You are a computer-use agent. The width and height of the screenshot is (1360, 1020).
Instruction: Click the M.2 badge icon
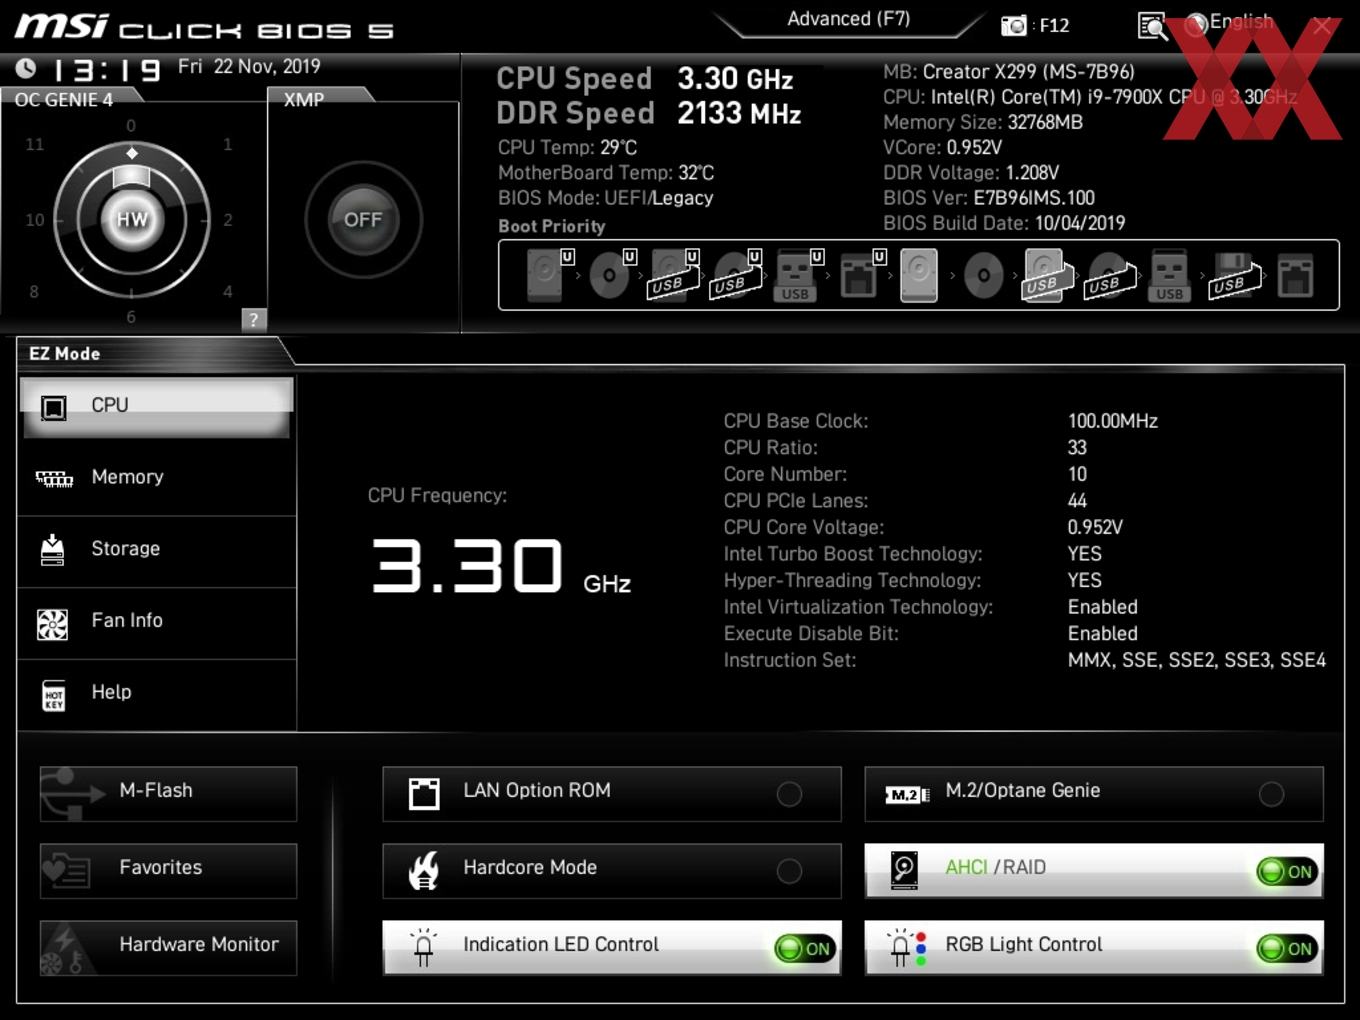907,795
